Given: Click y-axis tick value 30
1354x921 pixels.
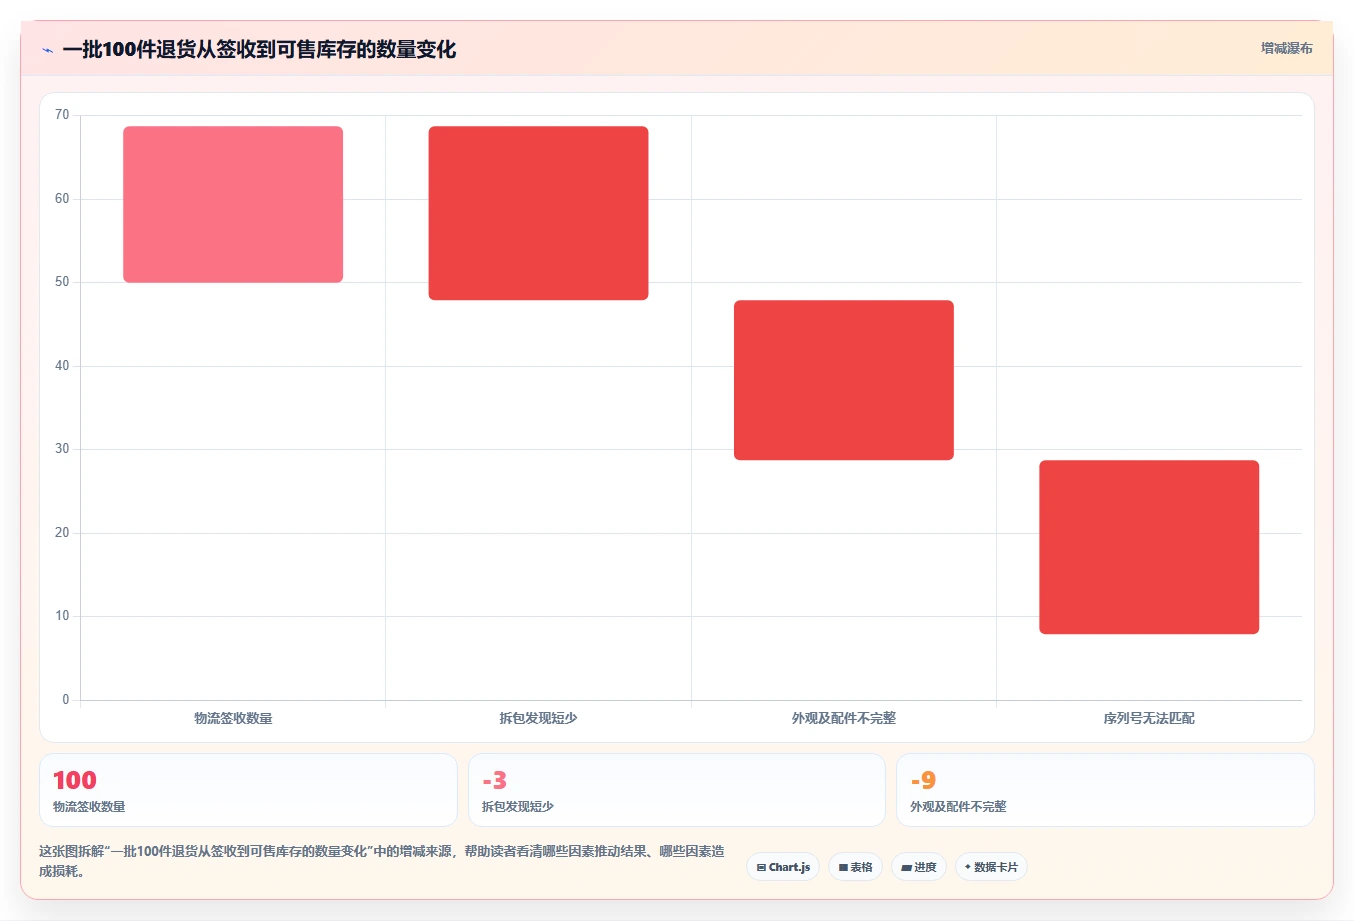Looking at the screenshot, I should click(x=62, y=449).
